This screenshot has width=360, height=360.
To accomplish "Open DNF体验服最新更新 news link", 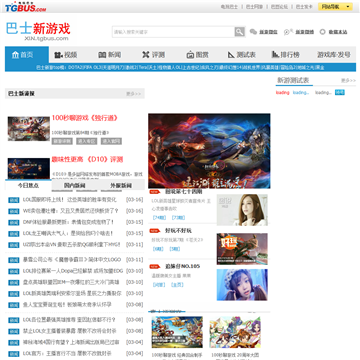I will [68, 222].
